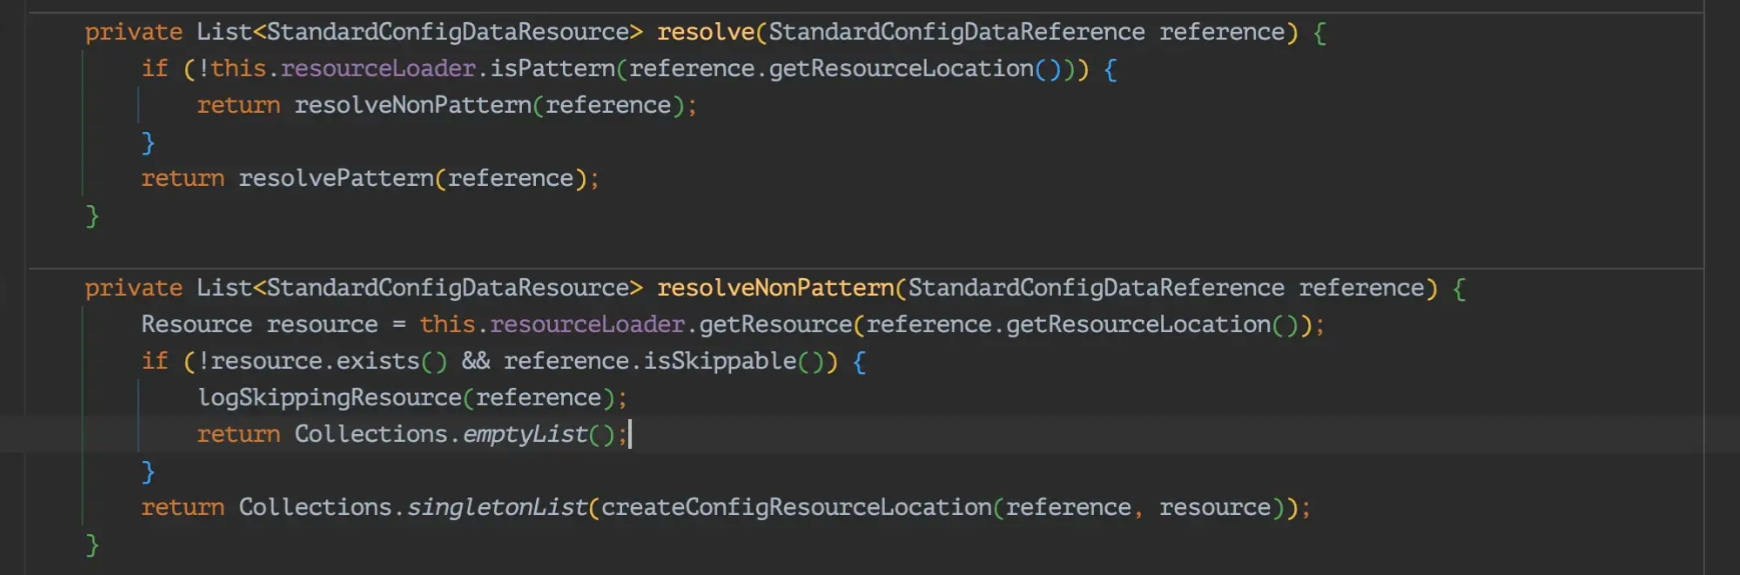Viewport: 1740px width, 575px height.
Task: Click 'List<StandardConfigDataResource>' return type of resolveNonPattern
Action: point(420,288)
